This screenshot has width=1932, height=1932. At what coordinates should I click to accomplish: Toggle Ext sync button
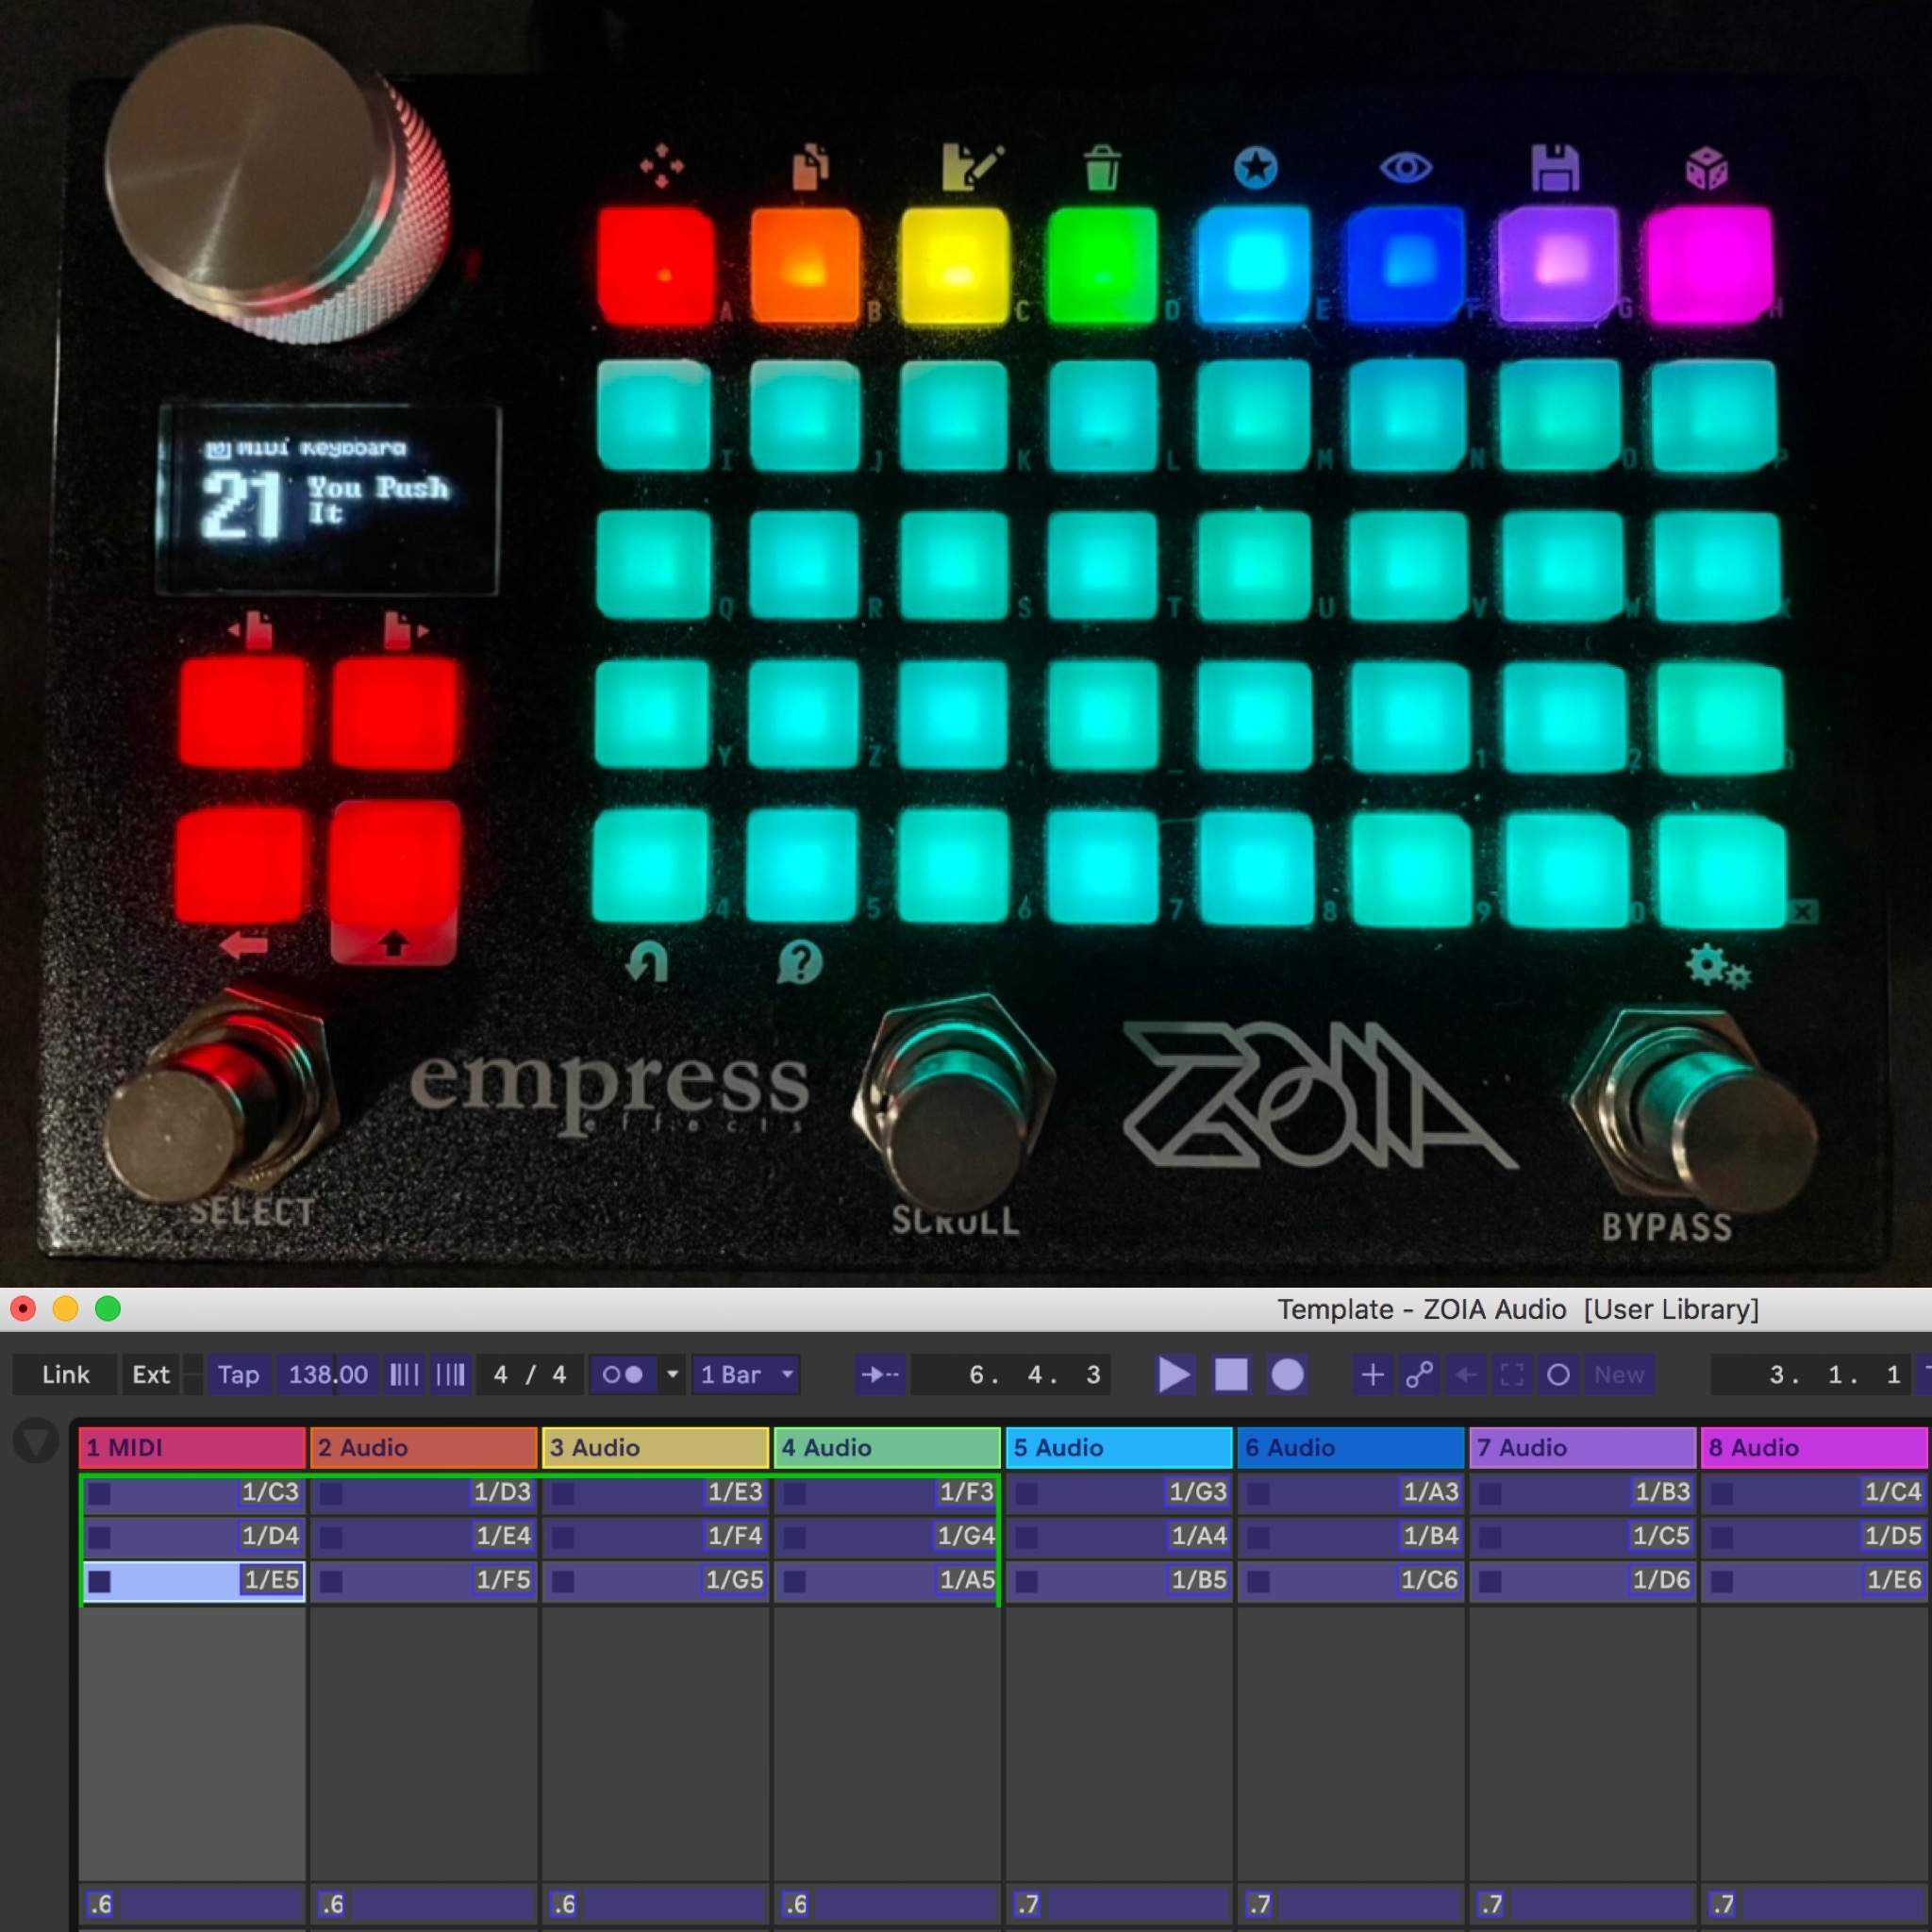coord(151,1374)
